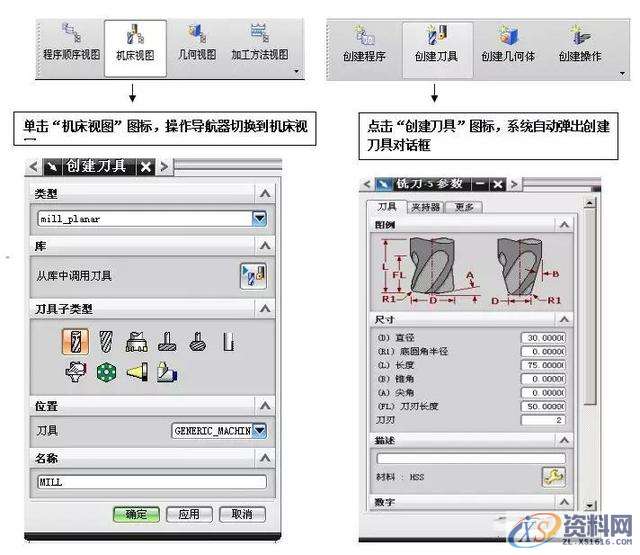Collapse the 尺寸 dimensions section

tap(564, 319)
